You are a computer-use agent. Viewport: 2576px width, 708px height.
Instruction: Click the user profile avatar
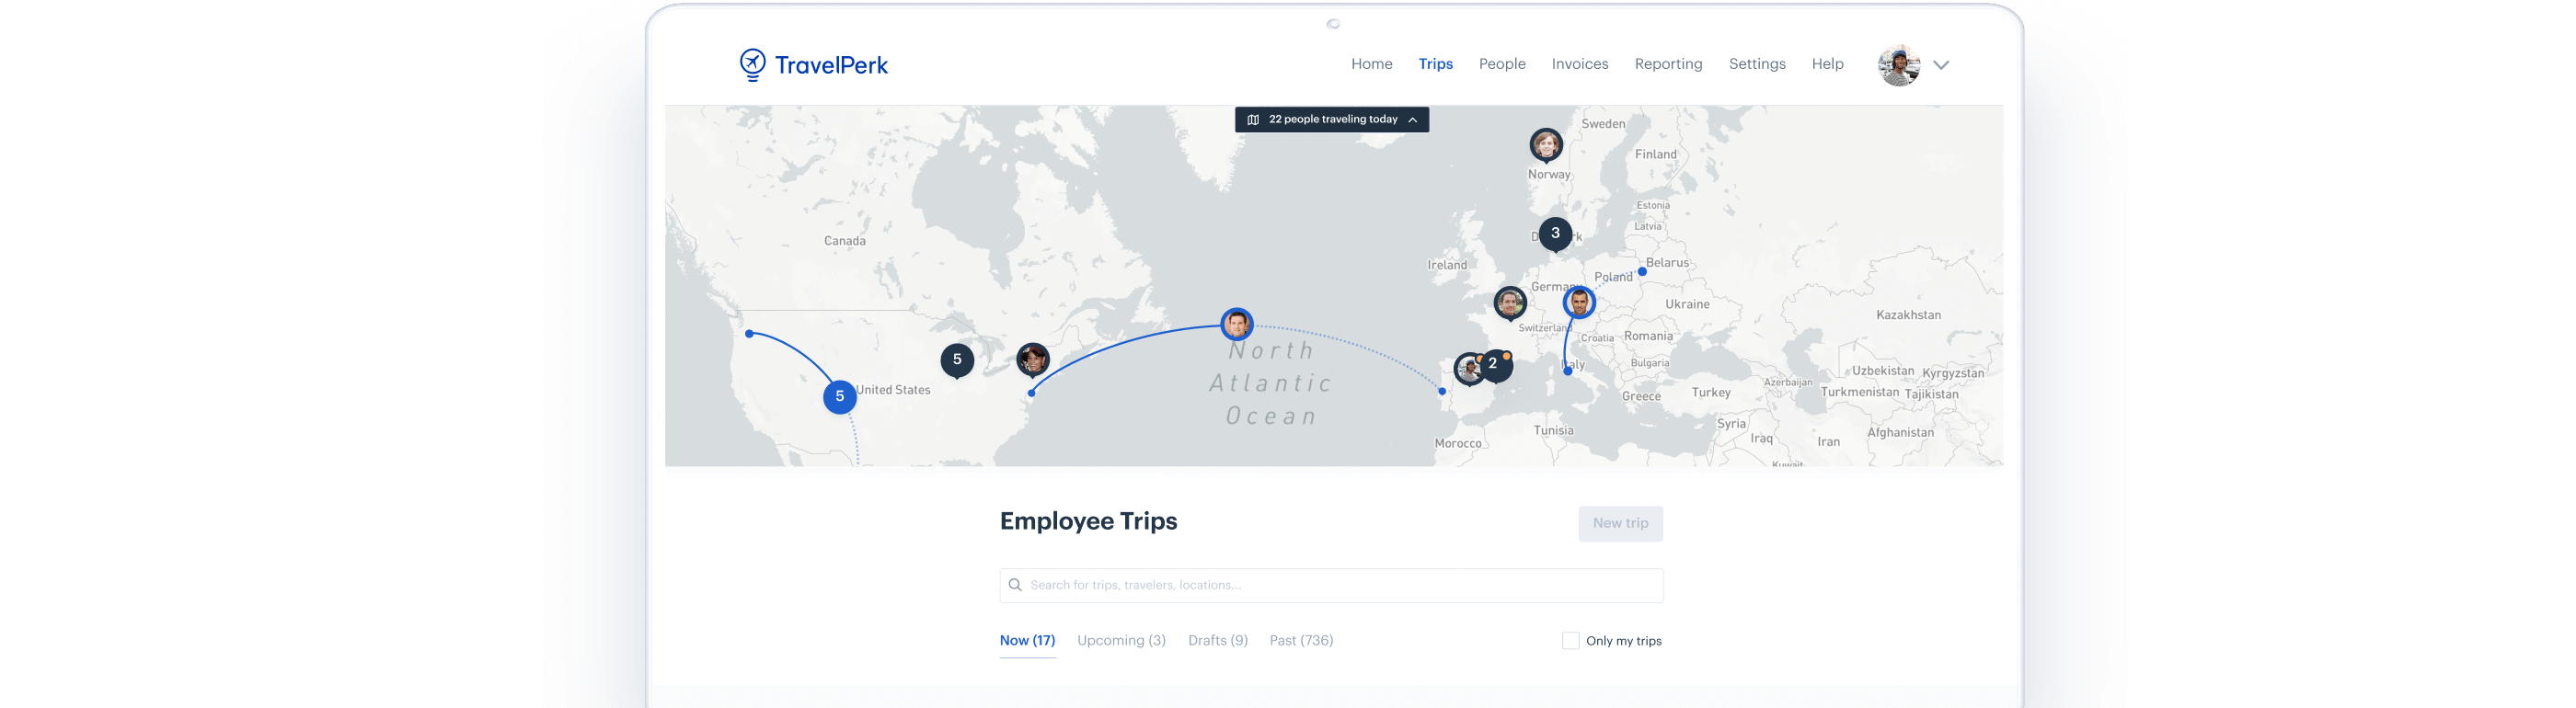coord(1898,65)
